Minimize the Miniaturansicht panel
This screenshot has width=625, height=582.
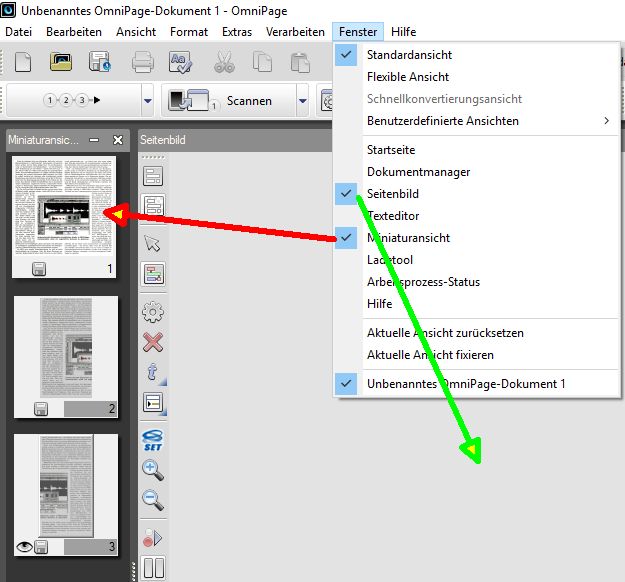point(94,140)
